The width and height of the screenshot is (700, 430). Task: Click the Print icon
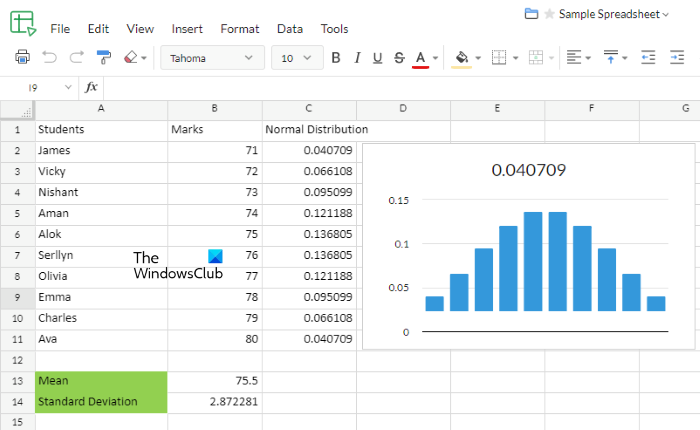pyautogui.click(x=22, y=57)
